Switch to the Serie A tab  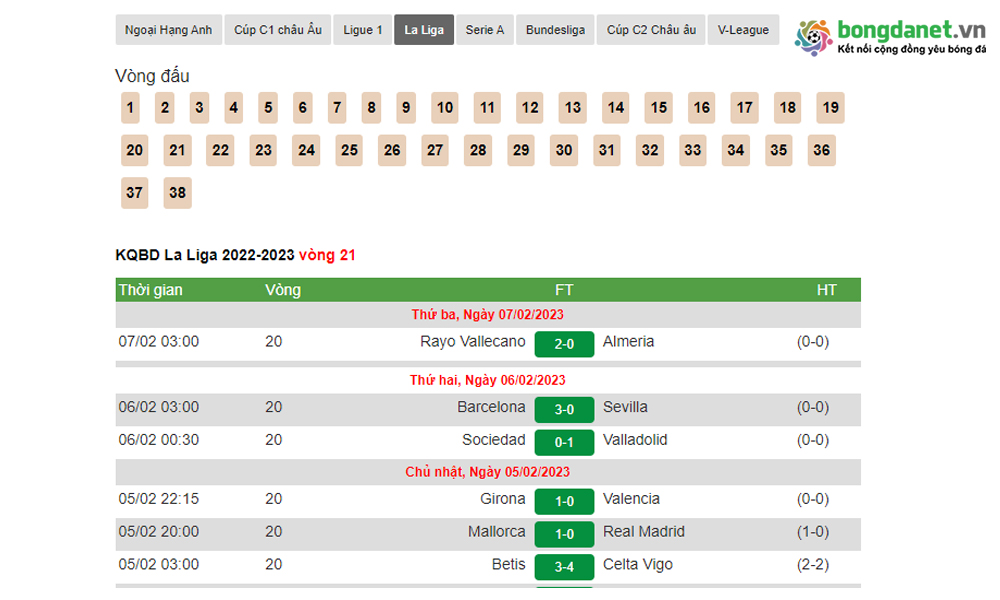485,30
